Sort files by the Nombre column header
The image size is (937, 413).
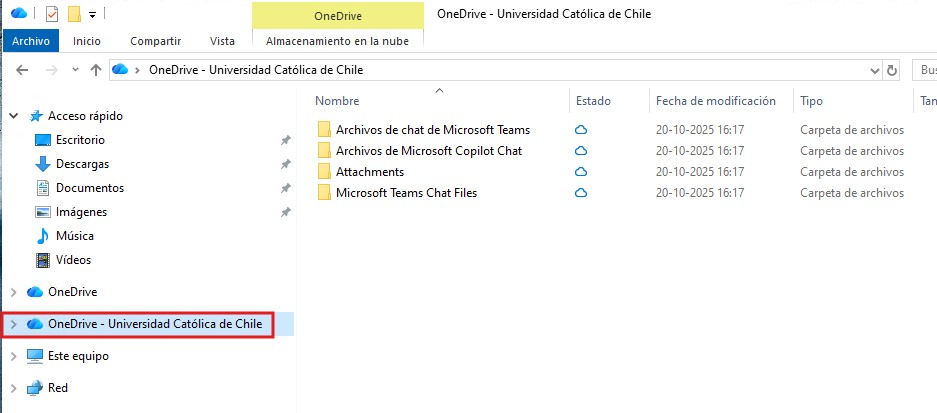tap(337, 101)
